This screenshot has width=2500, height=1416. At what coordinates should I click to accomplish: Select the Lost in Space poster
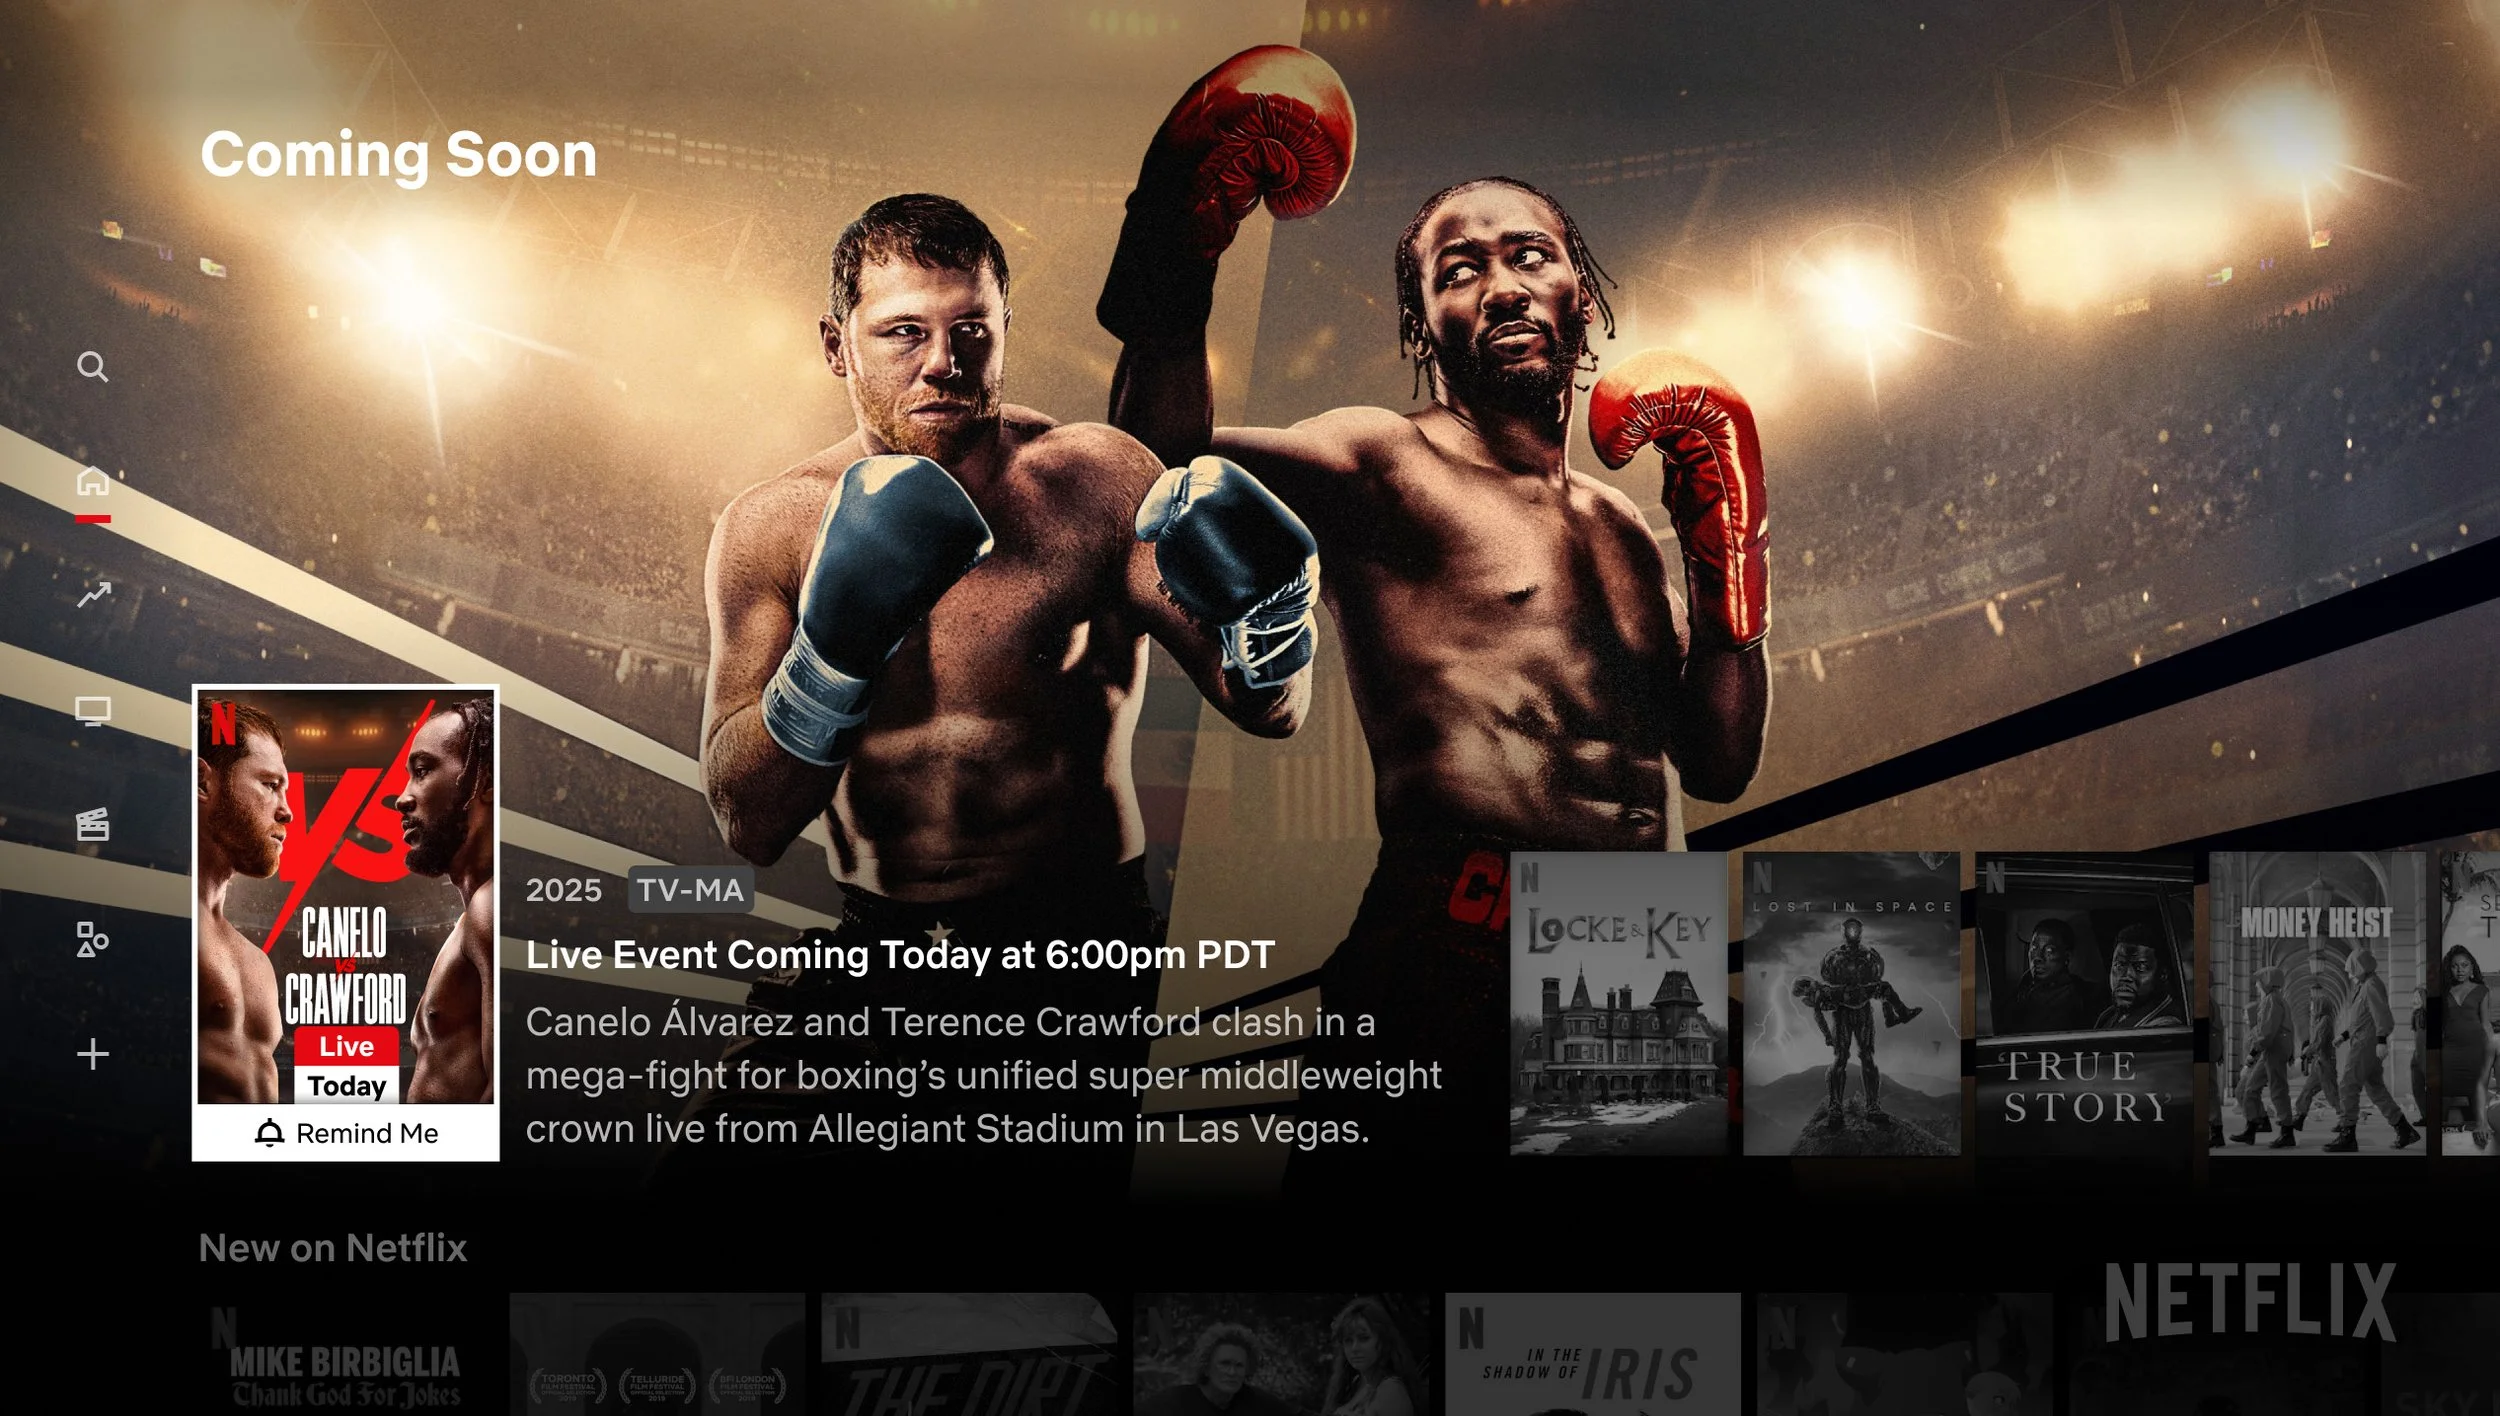click(1851, 1003)
